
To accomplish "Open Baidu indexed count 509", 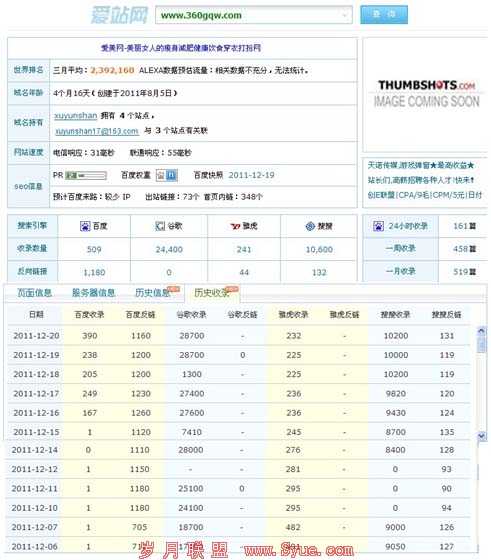I will (94, 249).
